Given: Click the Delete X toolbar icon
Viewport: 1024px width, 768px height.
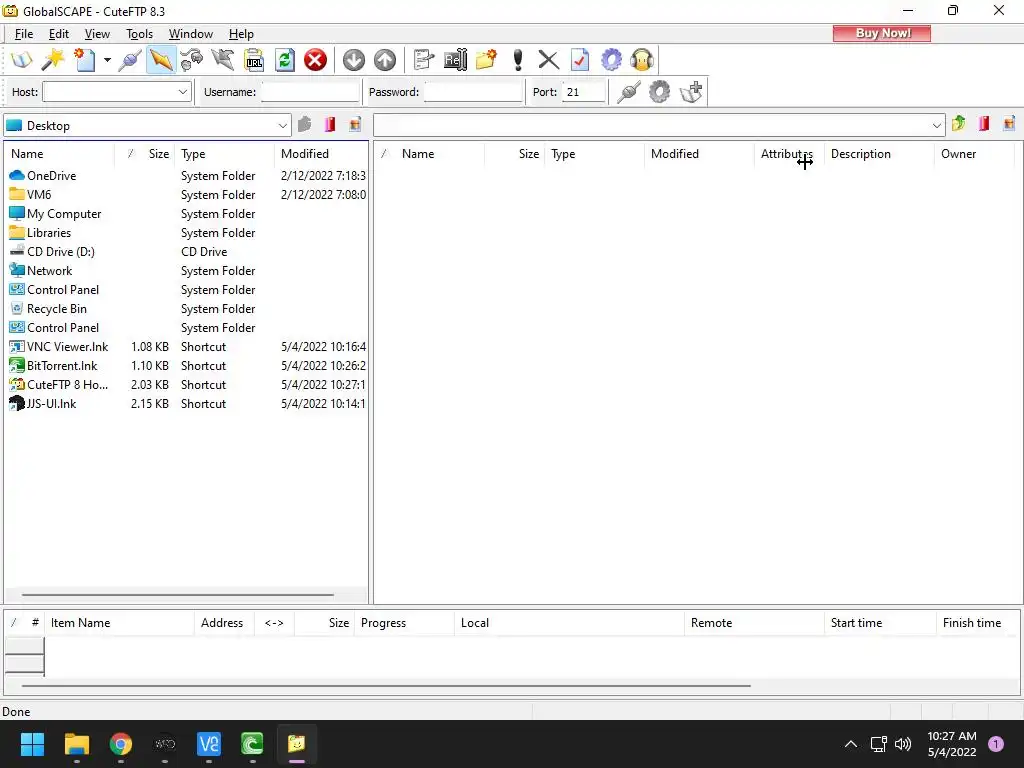Looking at the screenshot, I should coord(549,60).
